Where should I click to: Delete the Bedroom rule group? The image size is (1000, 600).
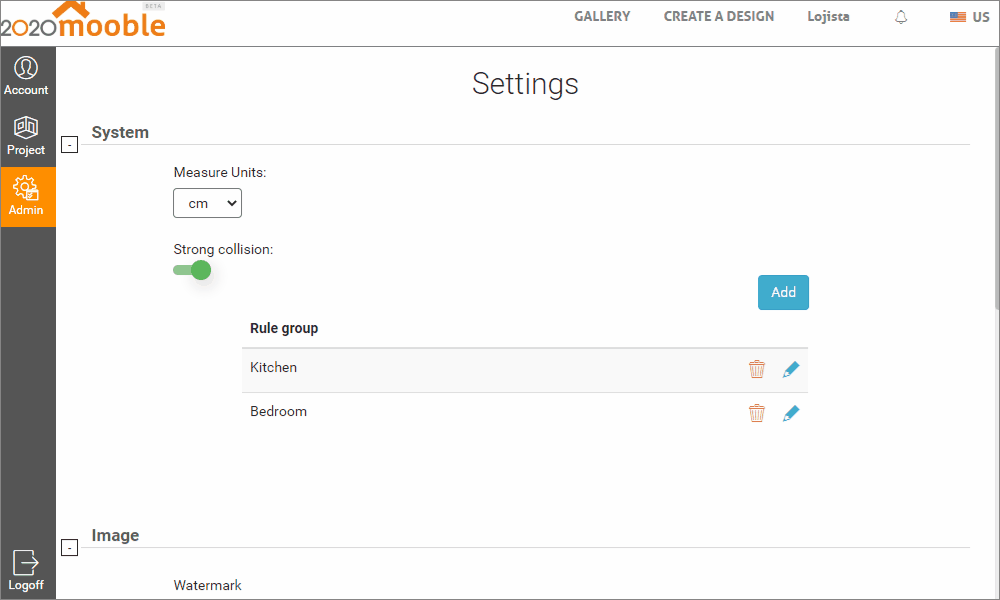coord(757,413)
